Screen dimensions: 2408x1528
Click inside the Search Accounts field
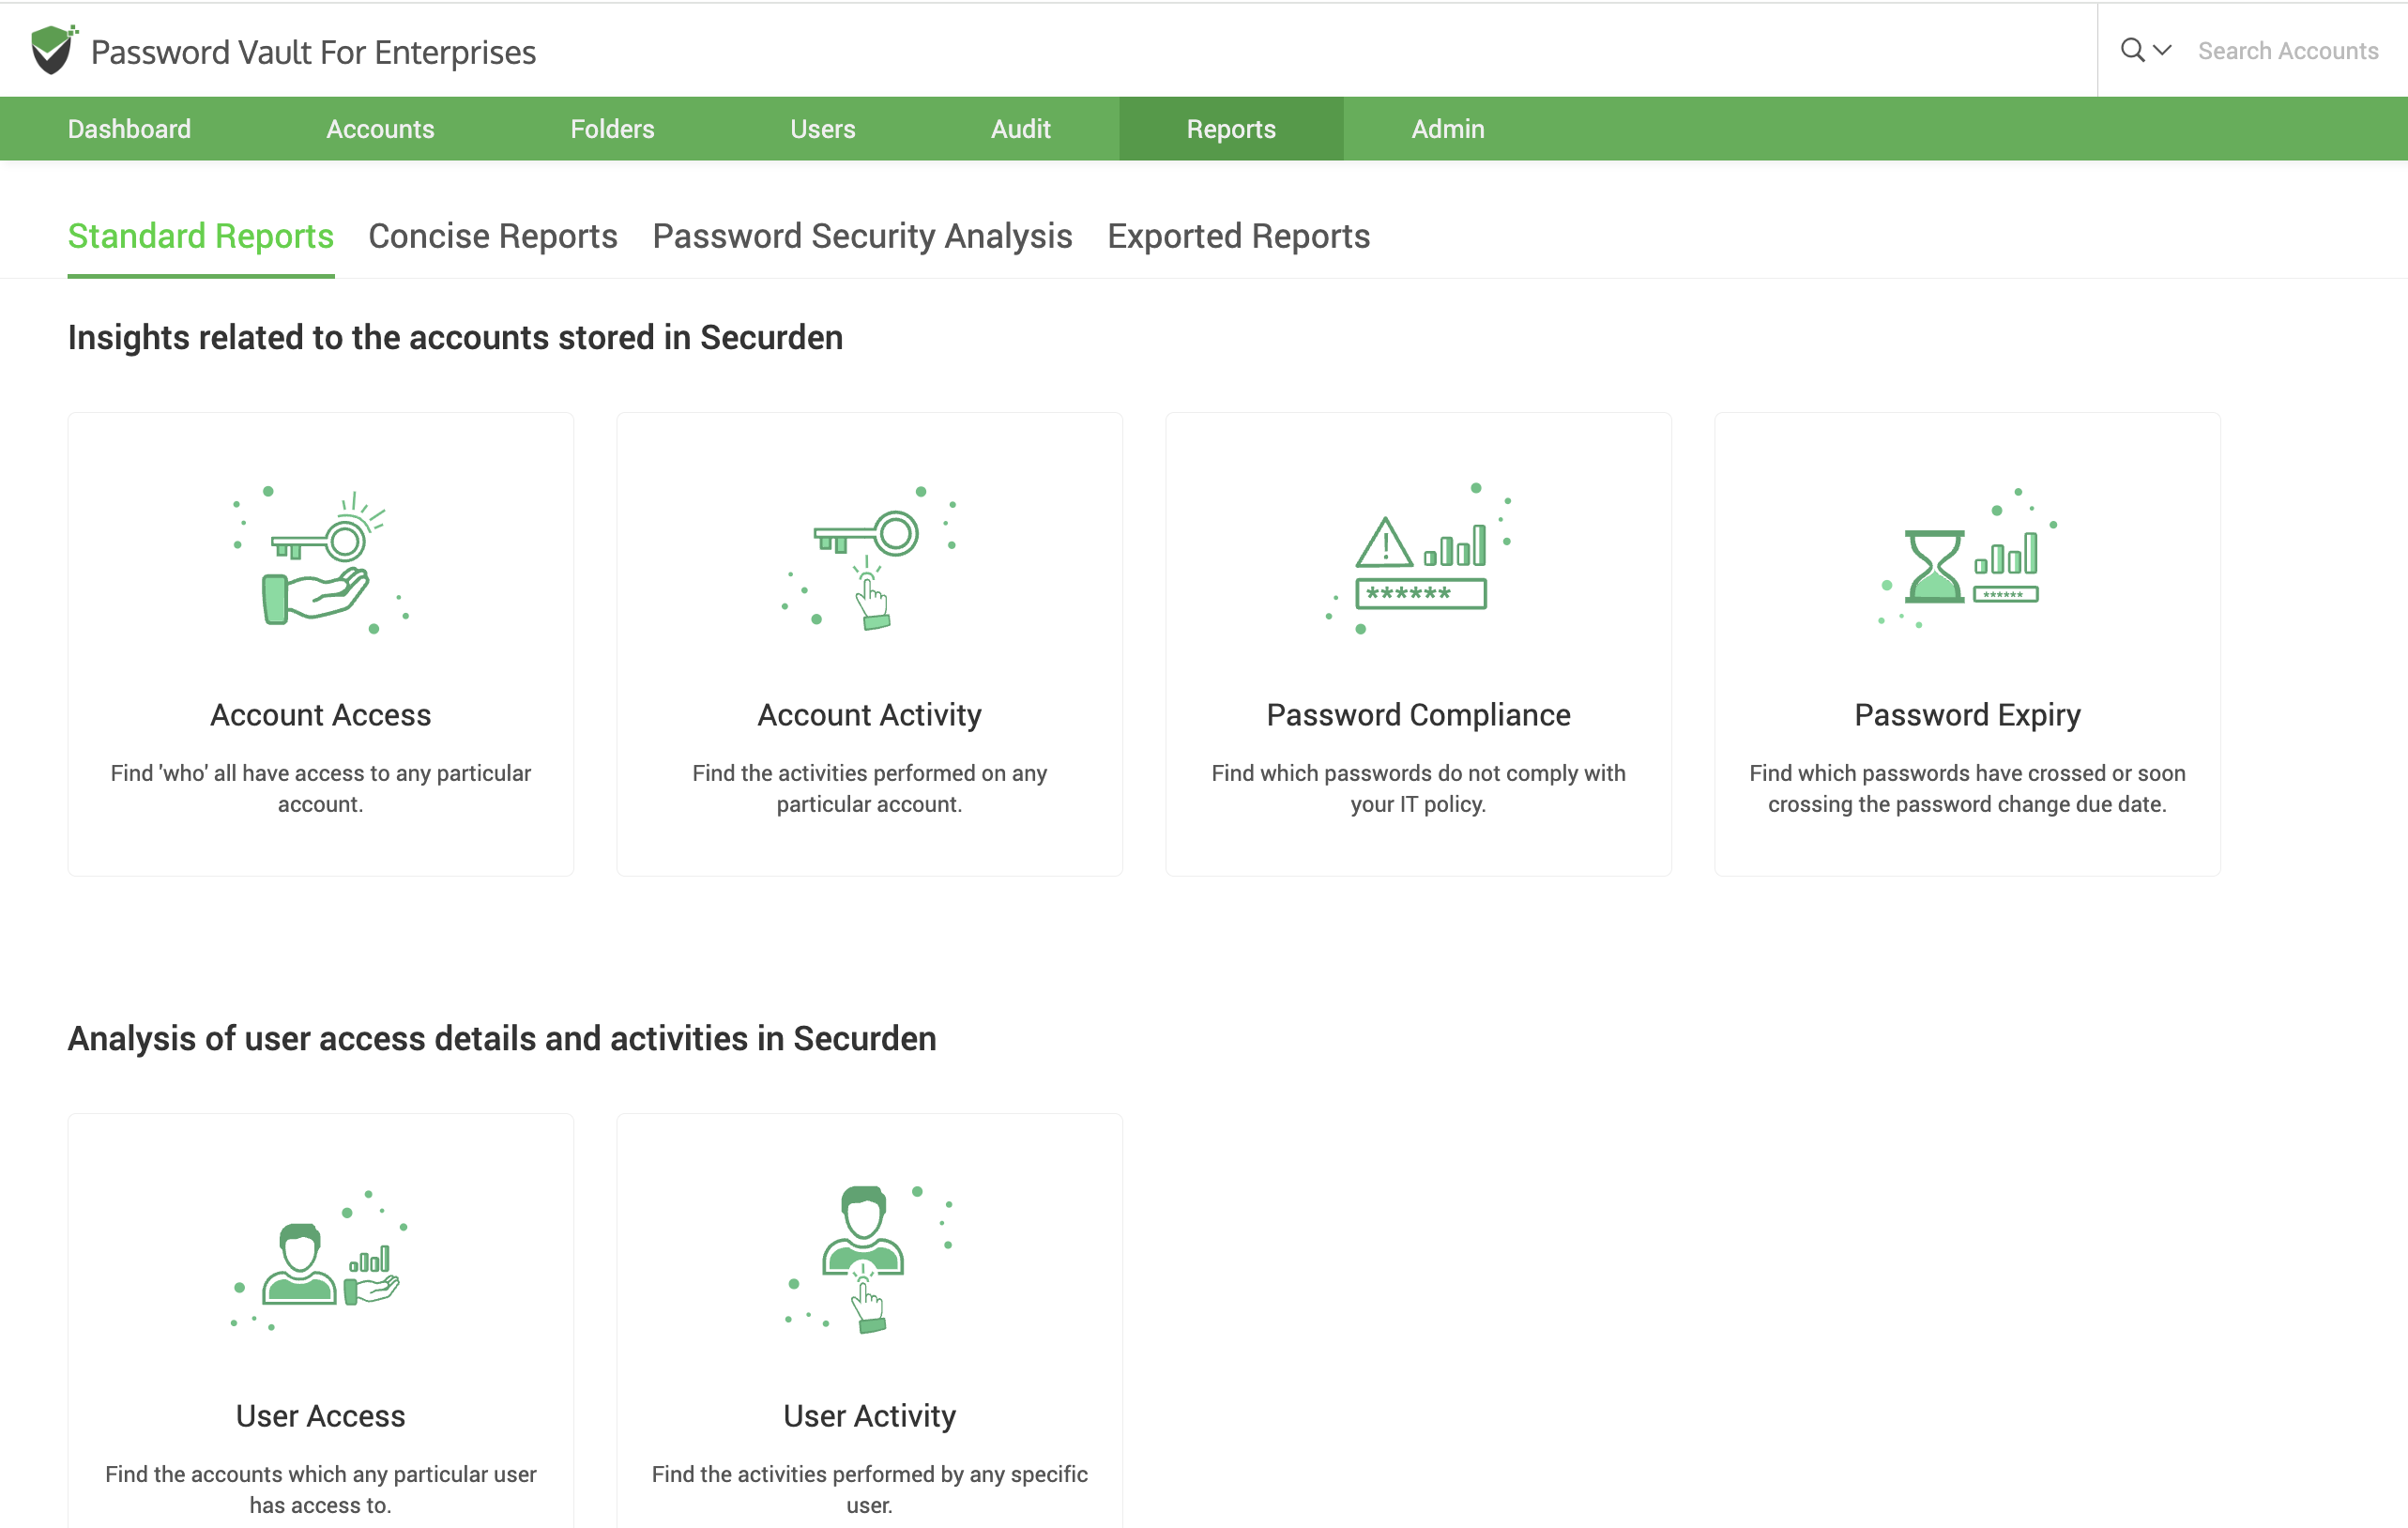(x=2288, y=50)
